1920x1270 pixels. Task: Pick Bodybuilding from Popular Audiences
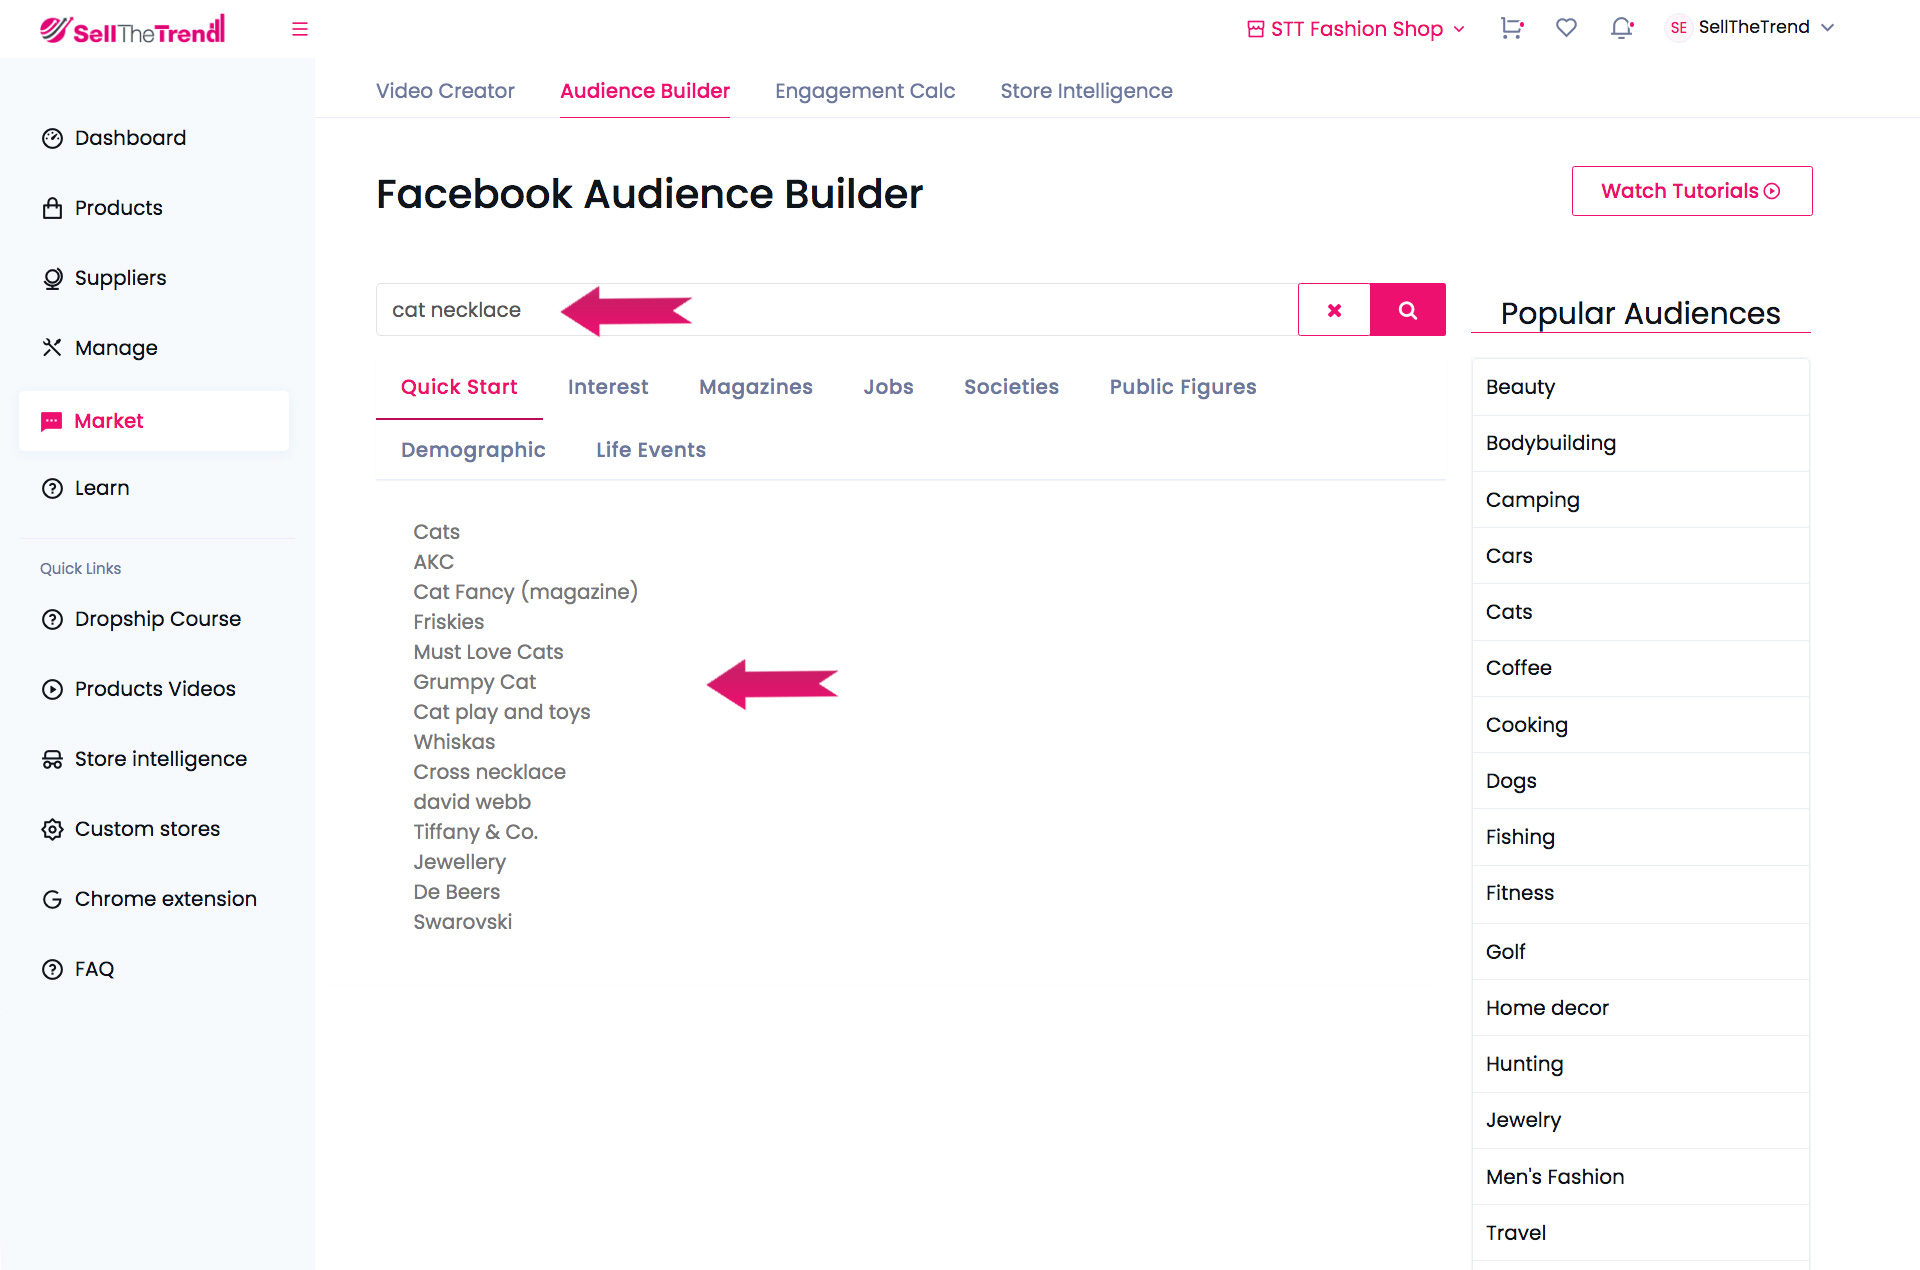pyautogui.click(x=1551, y=443)
